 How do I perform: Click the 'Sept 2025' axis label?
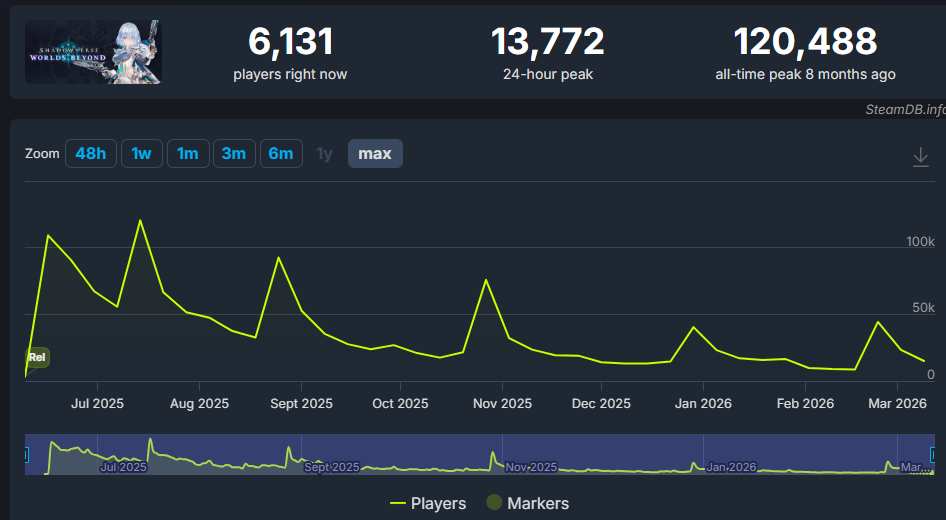pyautogui.click(x=301, y=404)
